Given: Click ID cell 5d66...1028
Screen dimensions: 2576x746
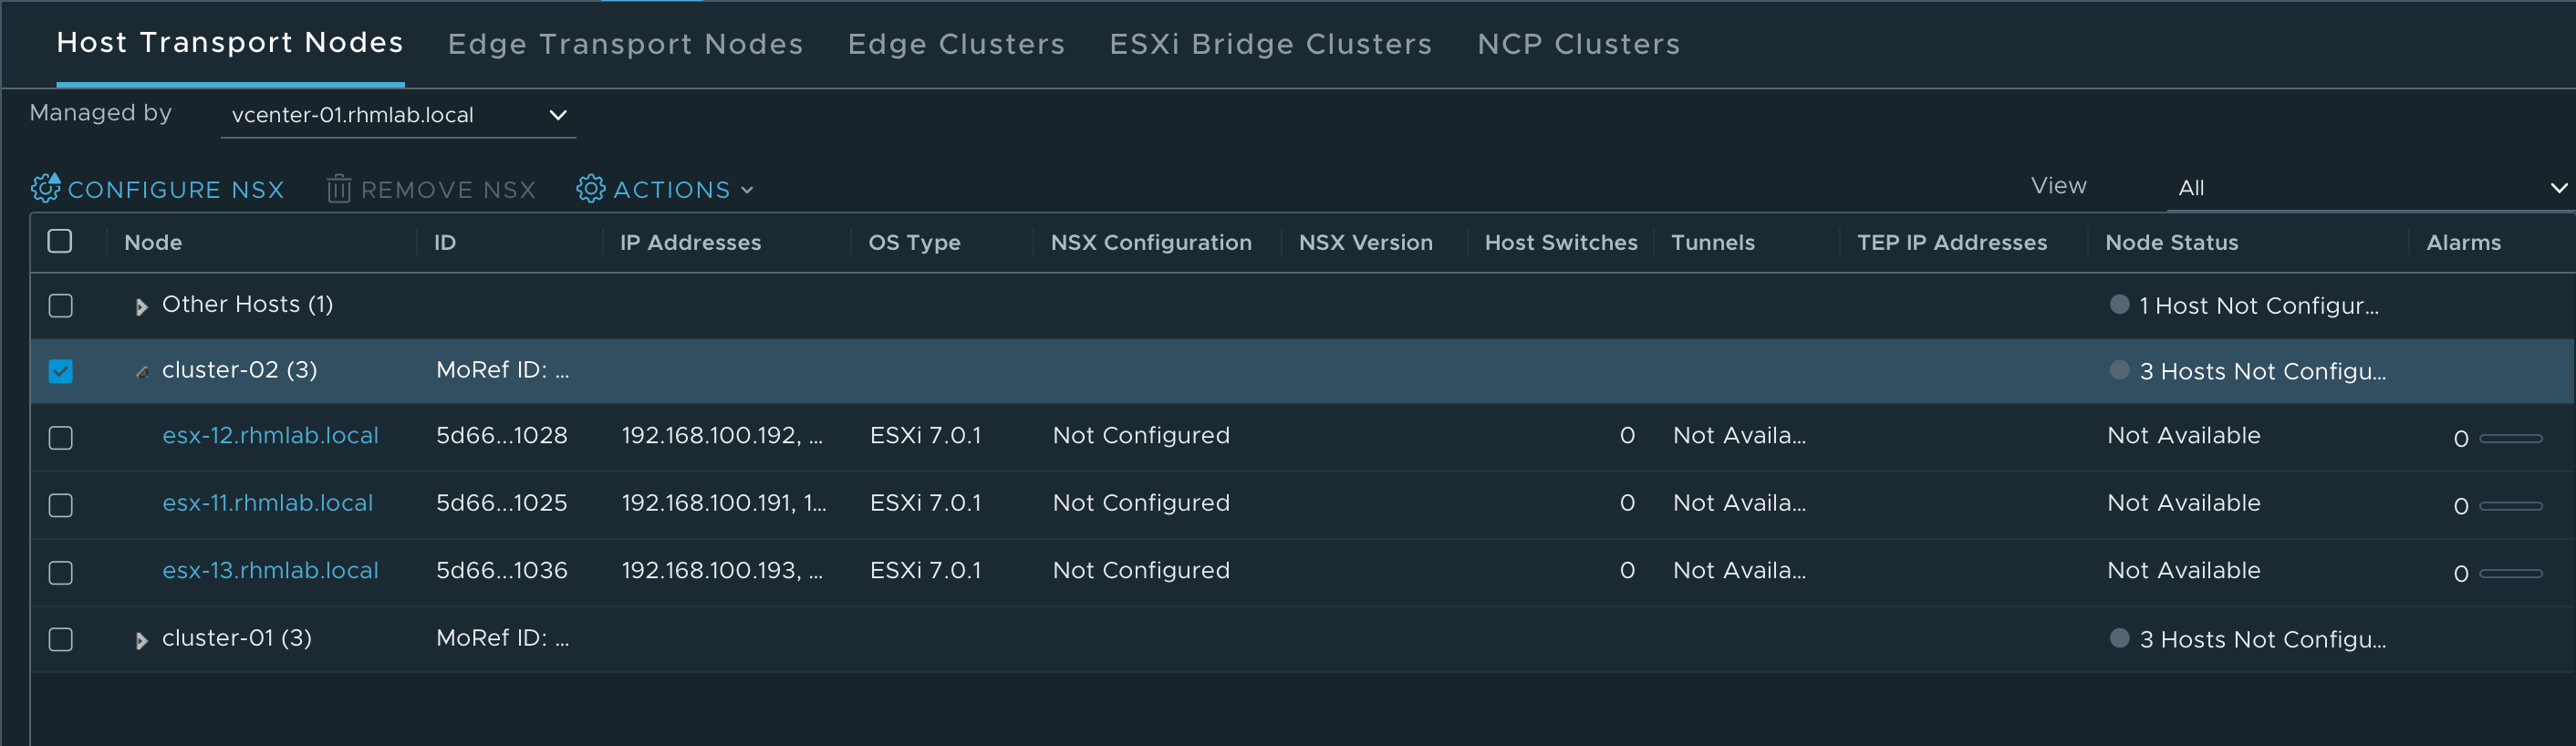Looking at the screenshot, I should coord(501,436).
